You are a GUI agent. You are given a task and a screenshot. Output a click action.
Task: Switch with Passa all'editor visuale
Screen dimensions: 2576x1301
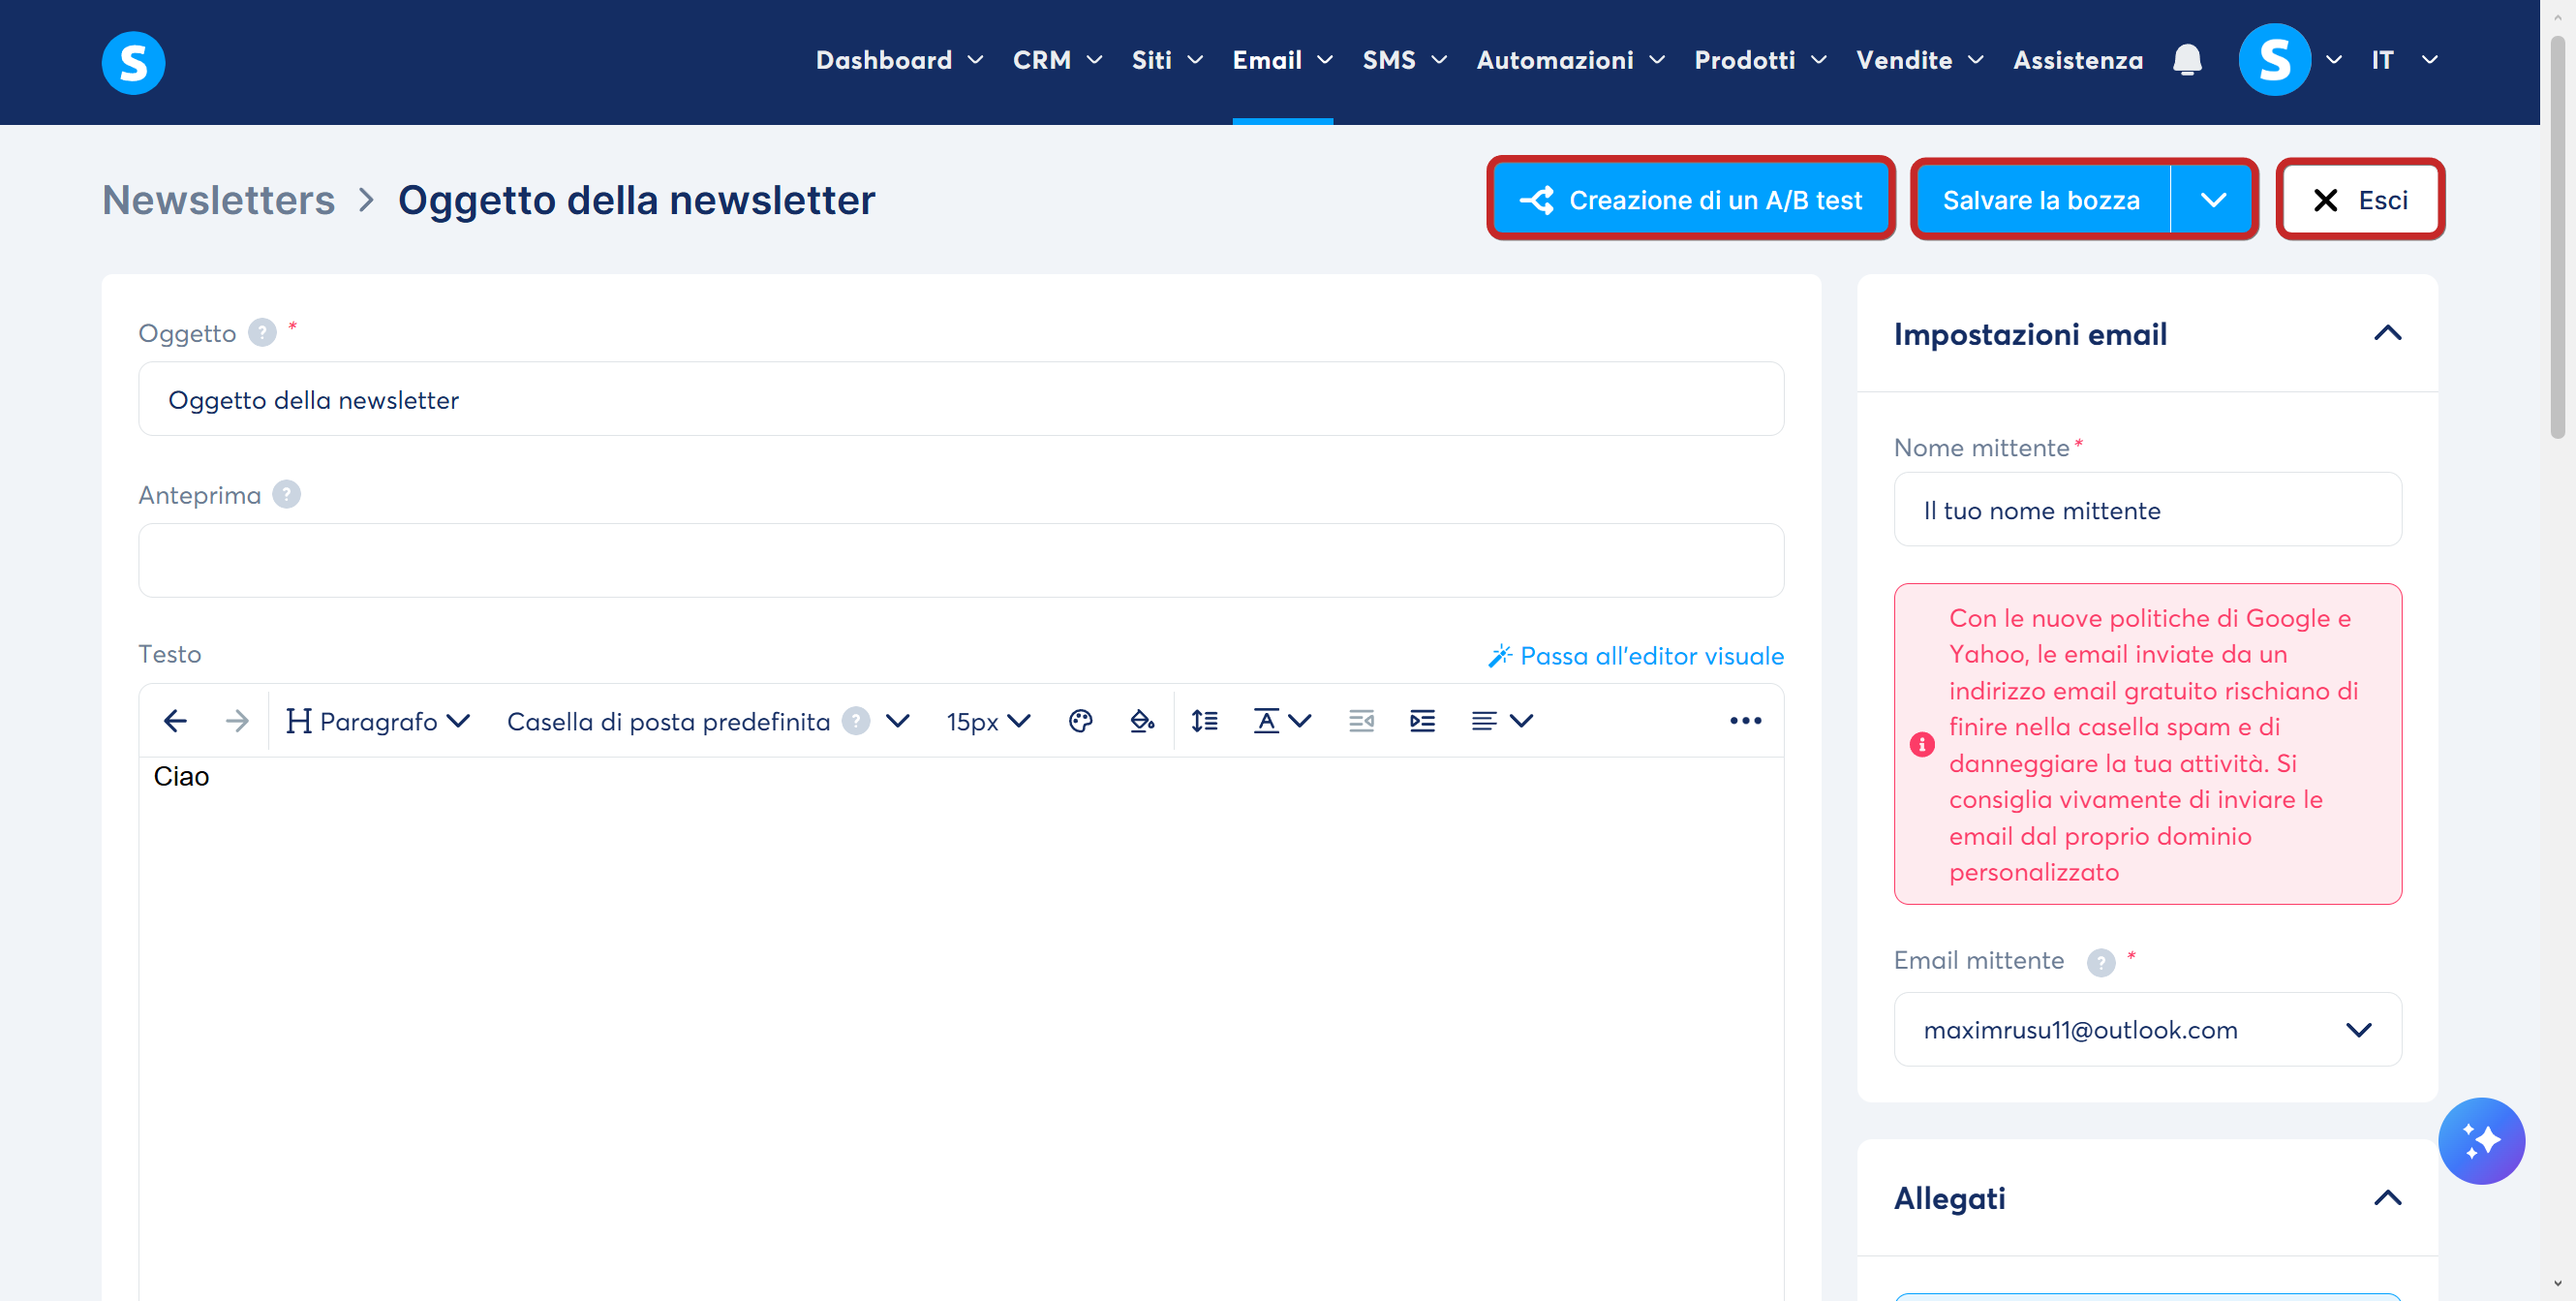[x=1635, y=656]
